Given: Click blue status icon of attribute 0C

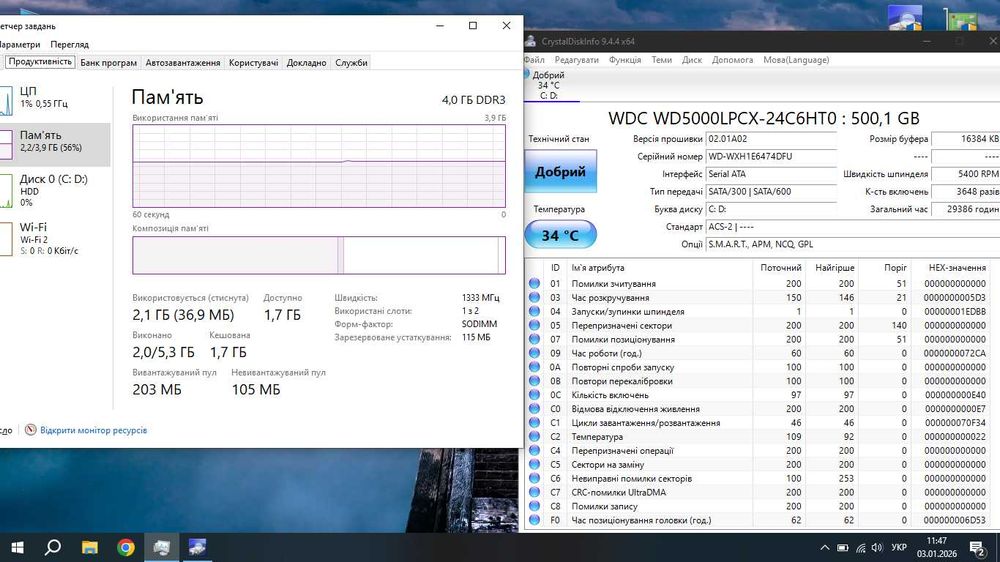Looking at the screenshot, I should point(534,395).
